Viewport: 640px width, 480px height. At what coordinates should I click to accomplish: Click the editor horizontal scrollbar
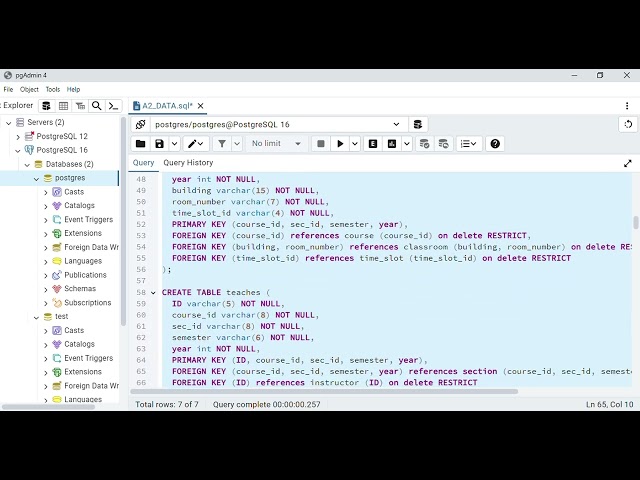tap(324, 391)
